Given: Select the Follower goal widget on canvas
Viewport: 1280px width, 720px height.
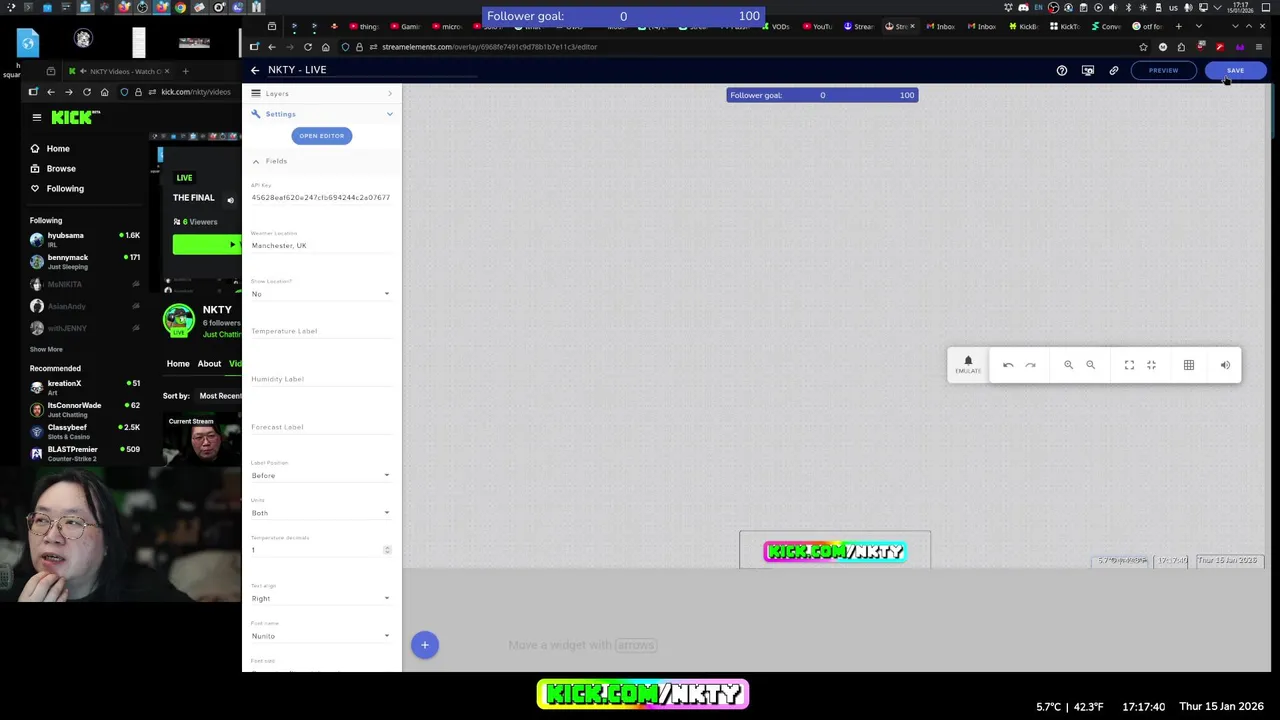Looking at the screenshot, I should click(822, 95).
